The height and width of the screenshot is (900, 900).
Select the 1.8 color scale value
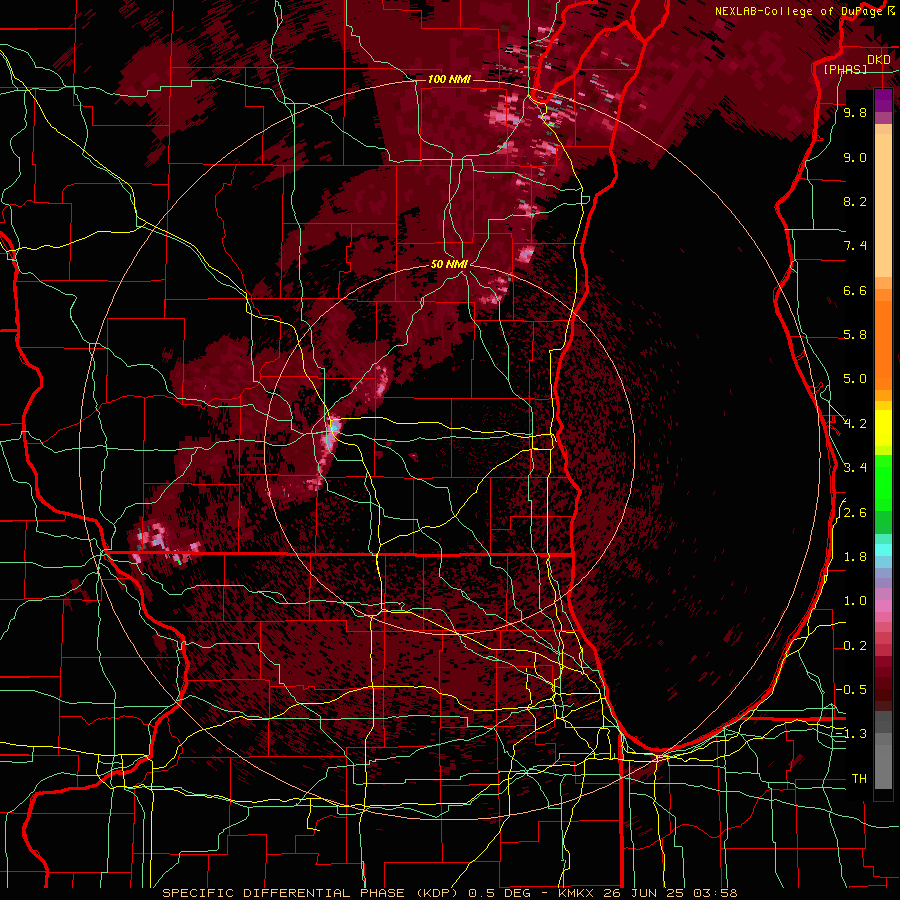pos(855,556)
